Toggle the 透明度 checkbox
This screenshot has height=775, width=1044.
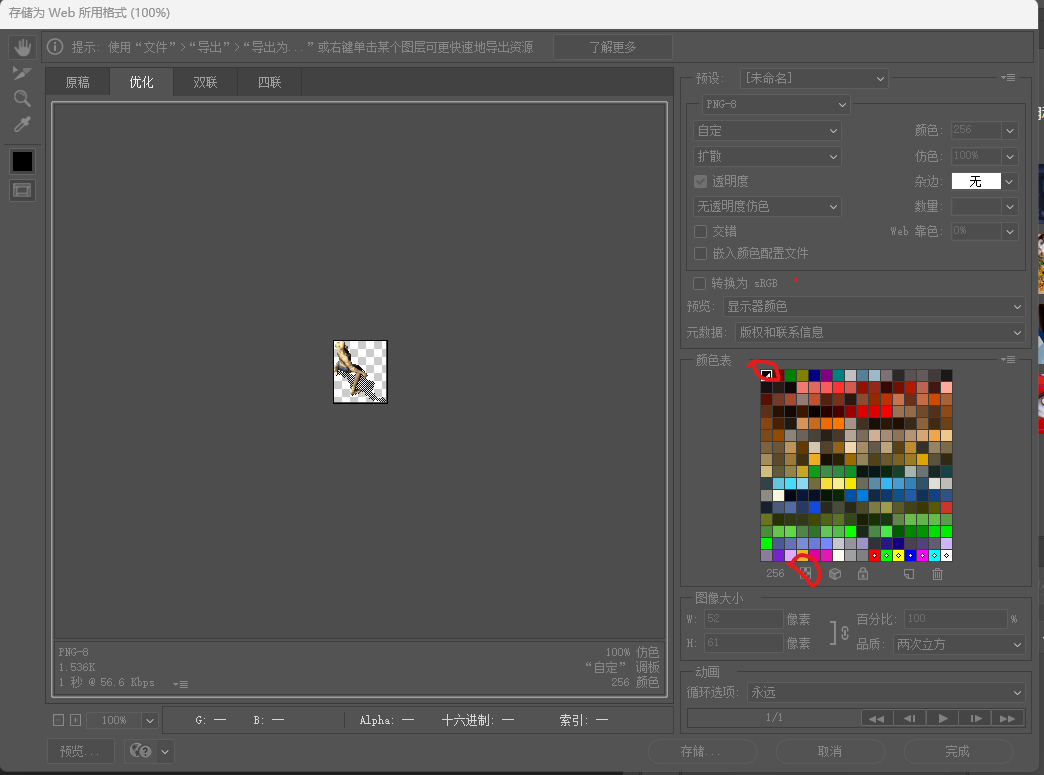point(699,181)
